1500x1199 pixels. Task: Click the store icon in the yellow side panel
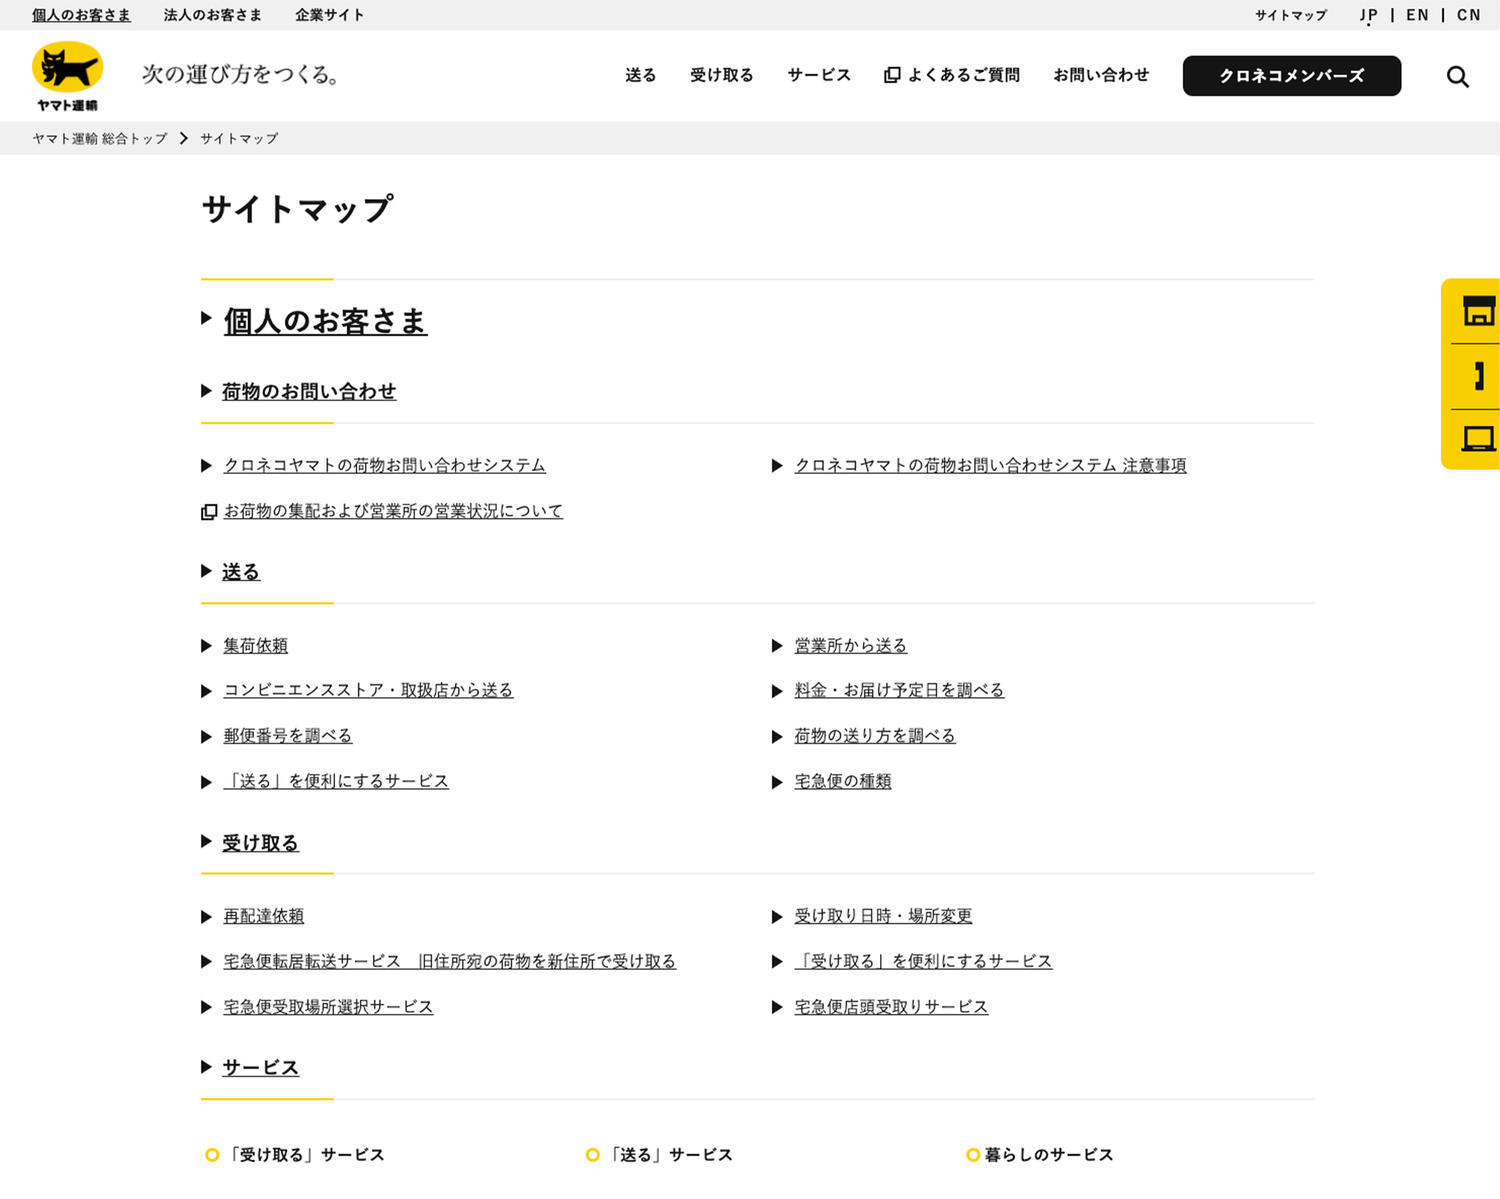pyautogui.click(x=1478, y=311)
